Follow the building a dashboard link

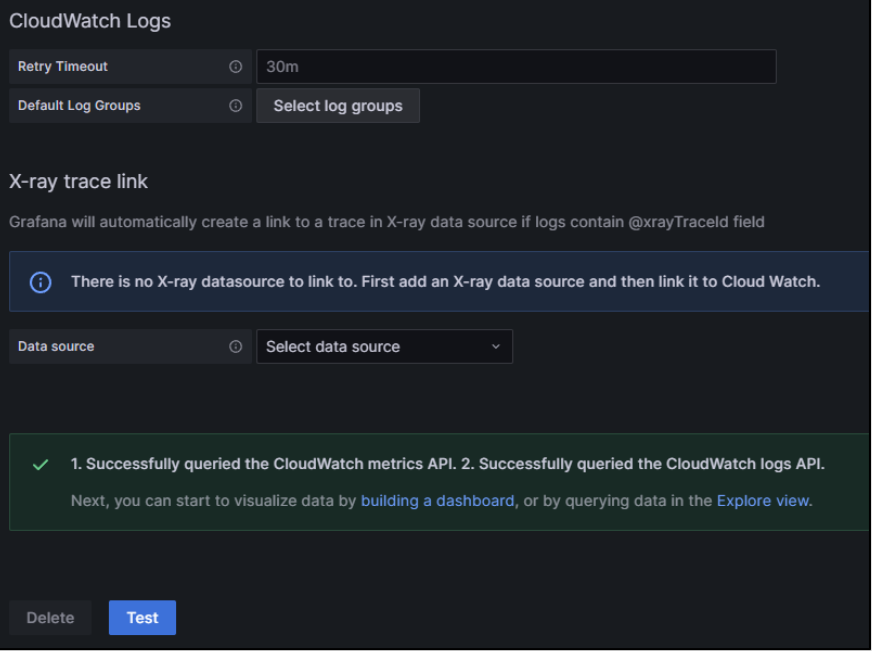pyautogui.click(x=438, y=501)
